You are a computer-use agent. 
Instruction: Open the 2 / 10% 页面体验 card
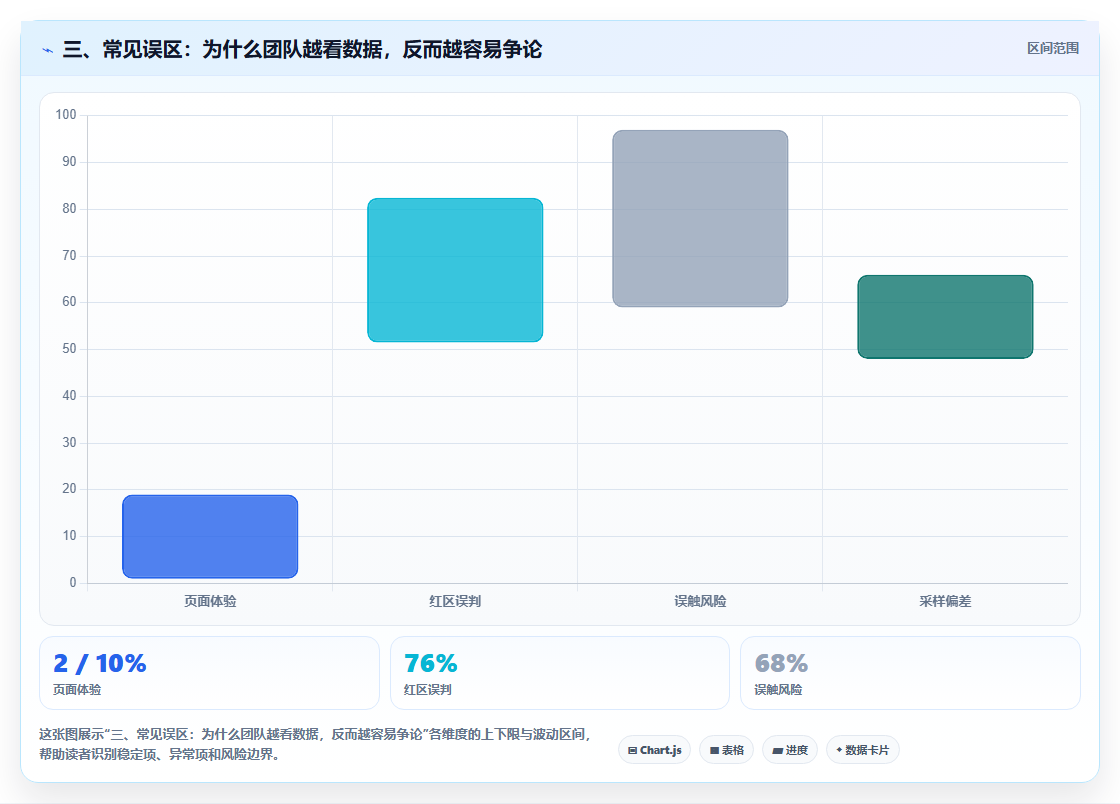click(x=209, y=673)
